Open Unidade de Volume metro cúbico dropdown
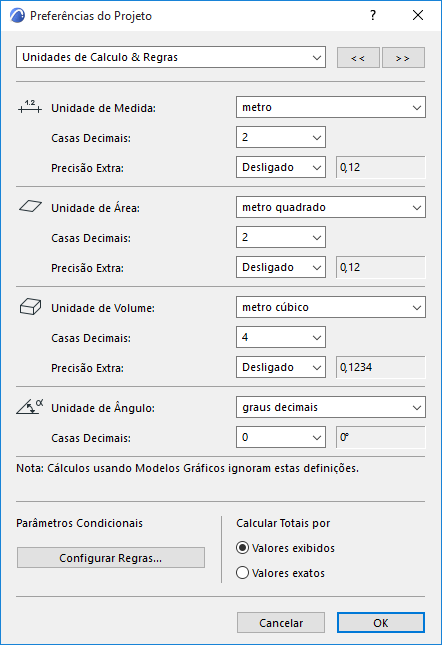 coord(331,307)
